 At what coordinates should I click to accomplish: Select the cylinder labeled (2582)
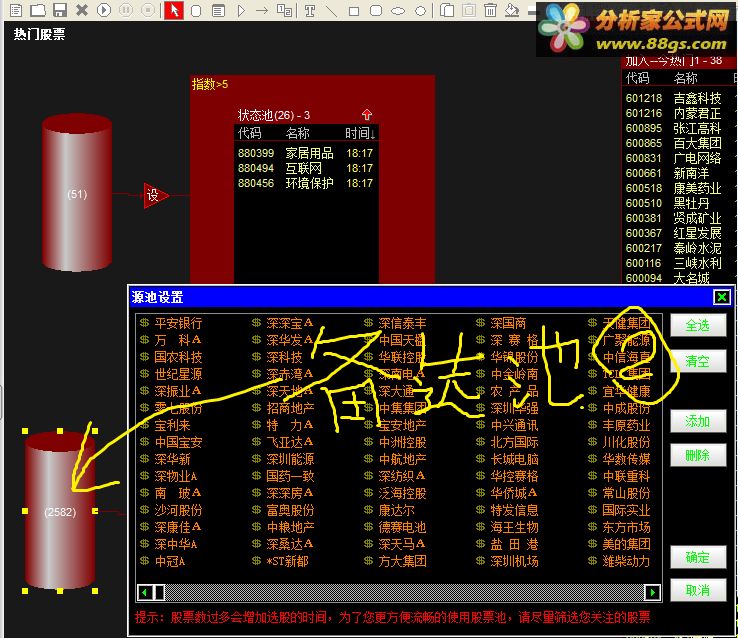(60, 510)
